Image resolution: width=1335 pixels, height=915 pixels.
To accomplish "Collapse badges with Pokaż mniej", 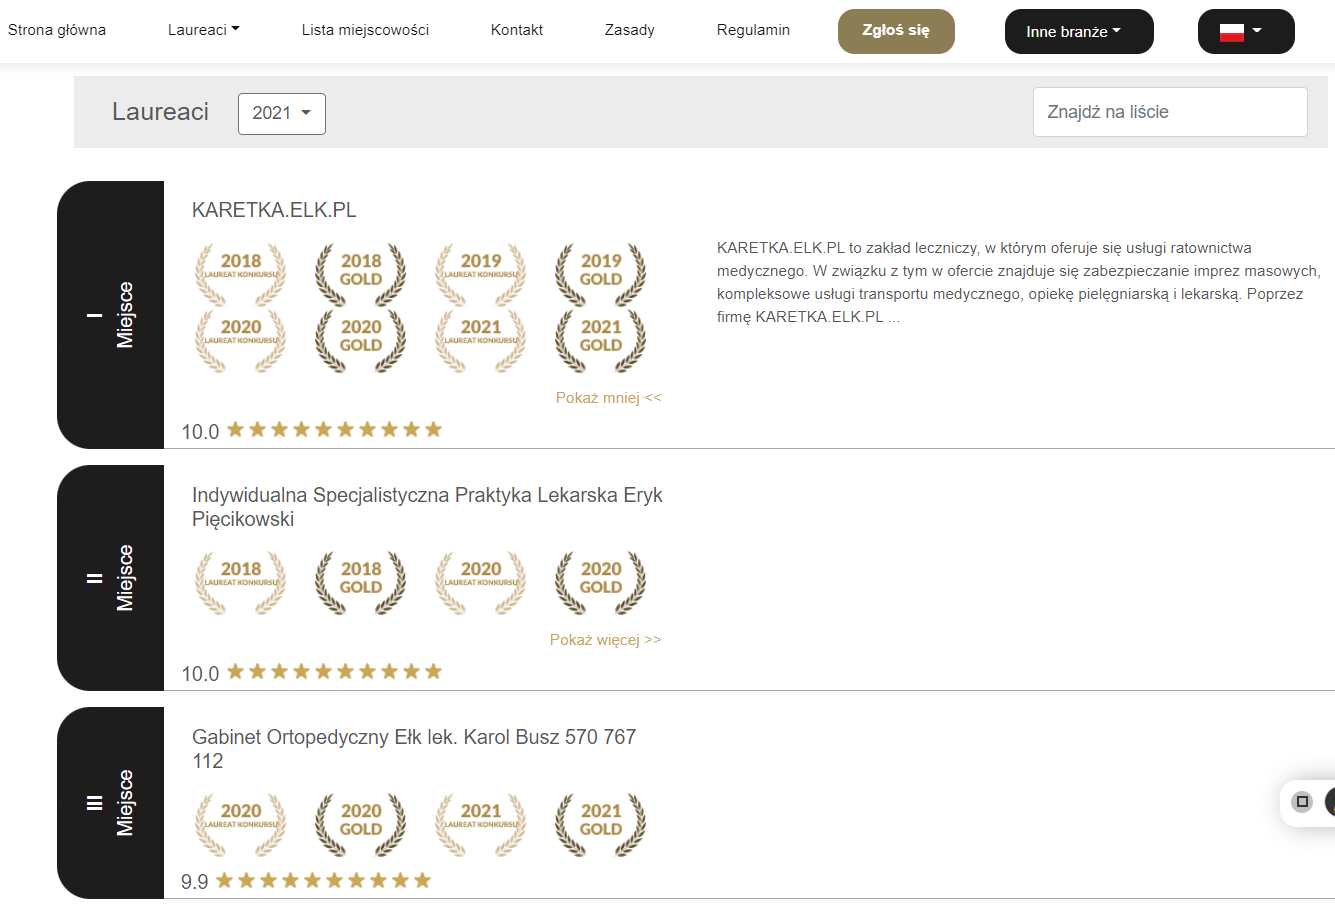I will [609, 397].
